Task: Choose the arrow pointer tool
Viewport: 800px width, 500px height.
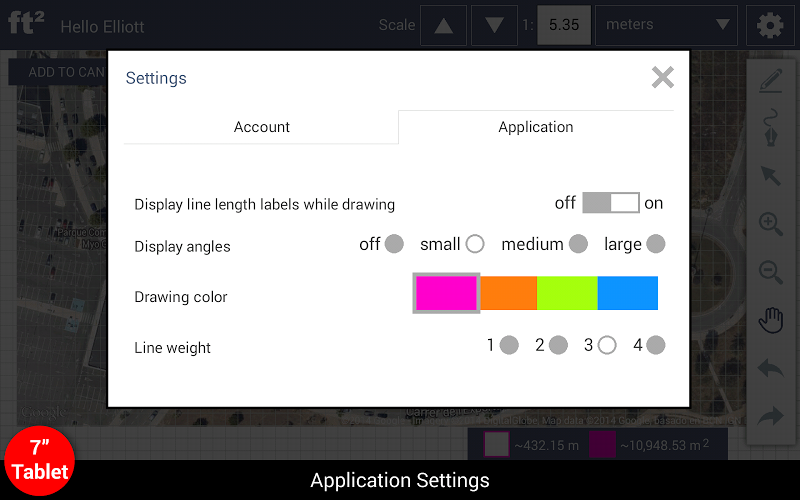Action: 770,176
